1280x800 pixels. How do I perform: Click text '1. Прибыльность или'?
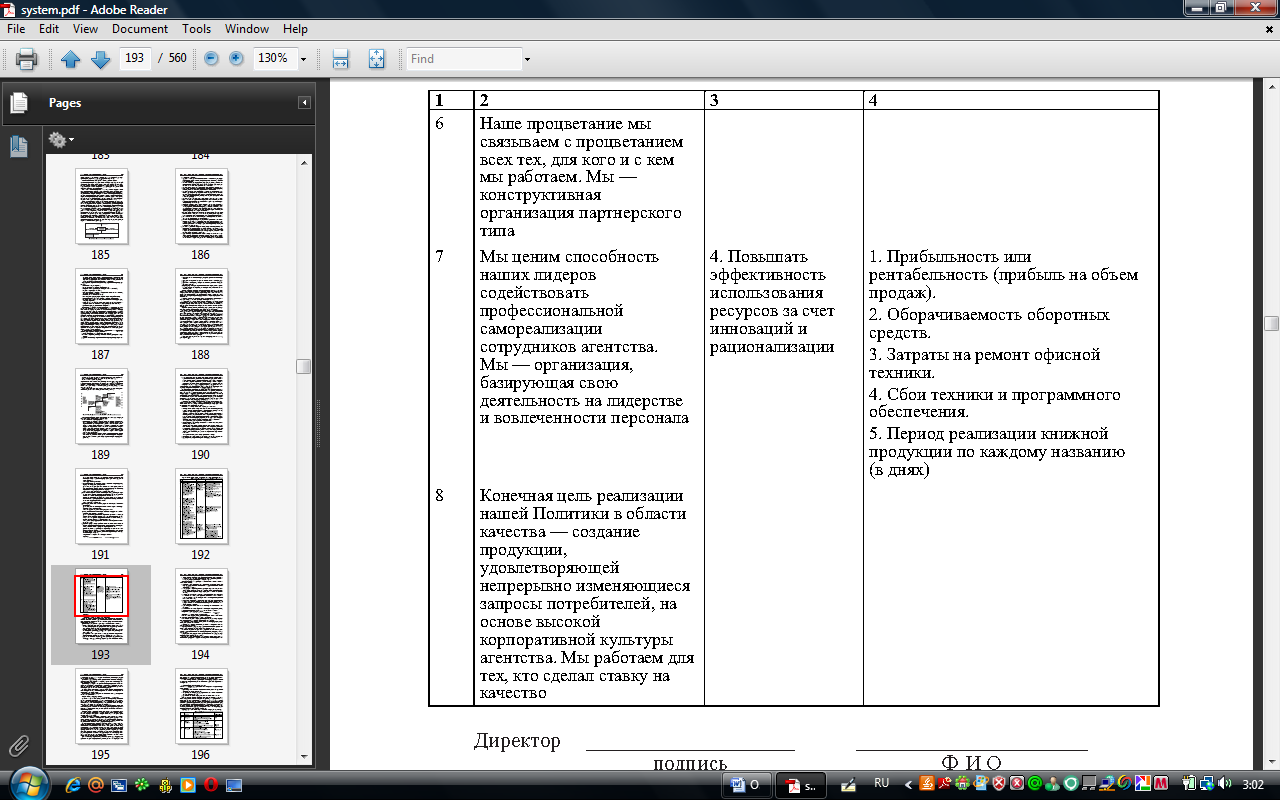(x=949, y=256)
